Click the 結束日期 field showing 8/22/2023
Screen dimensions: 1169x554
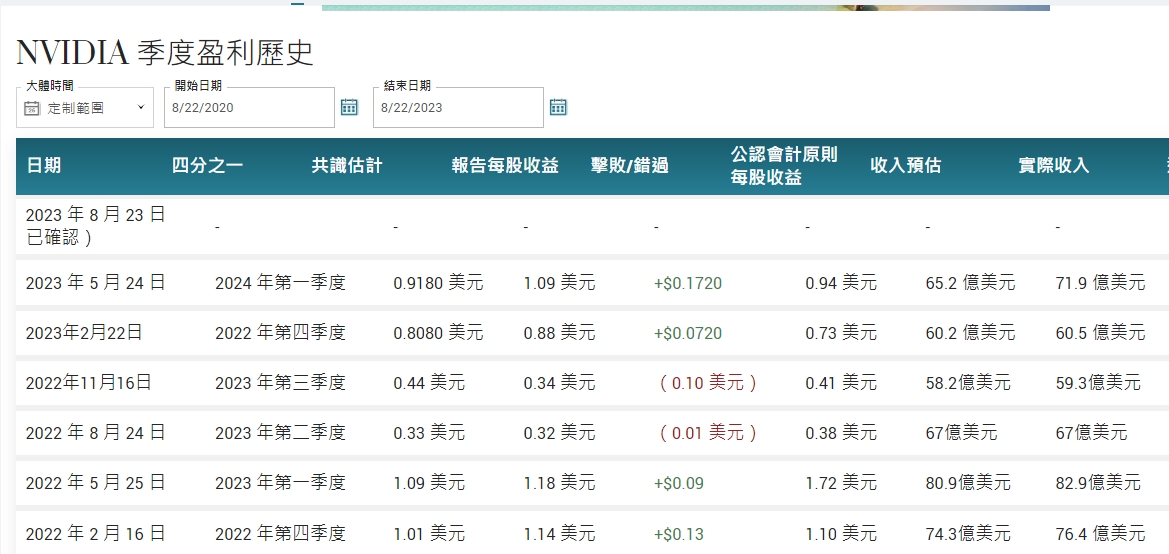[x=459, y=107]
